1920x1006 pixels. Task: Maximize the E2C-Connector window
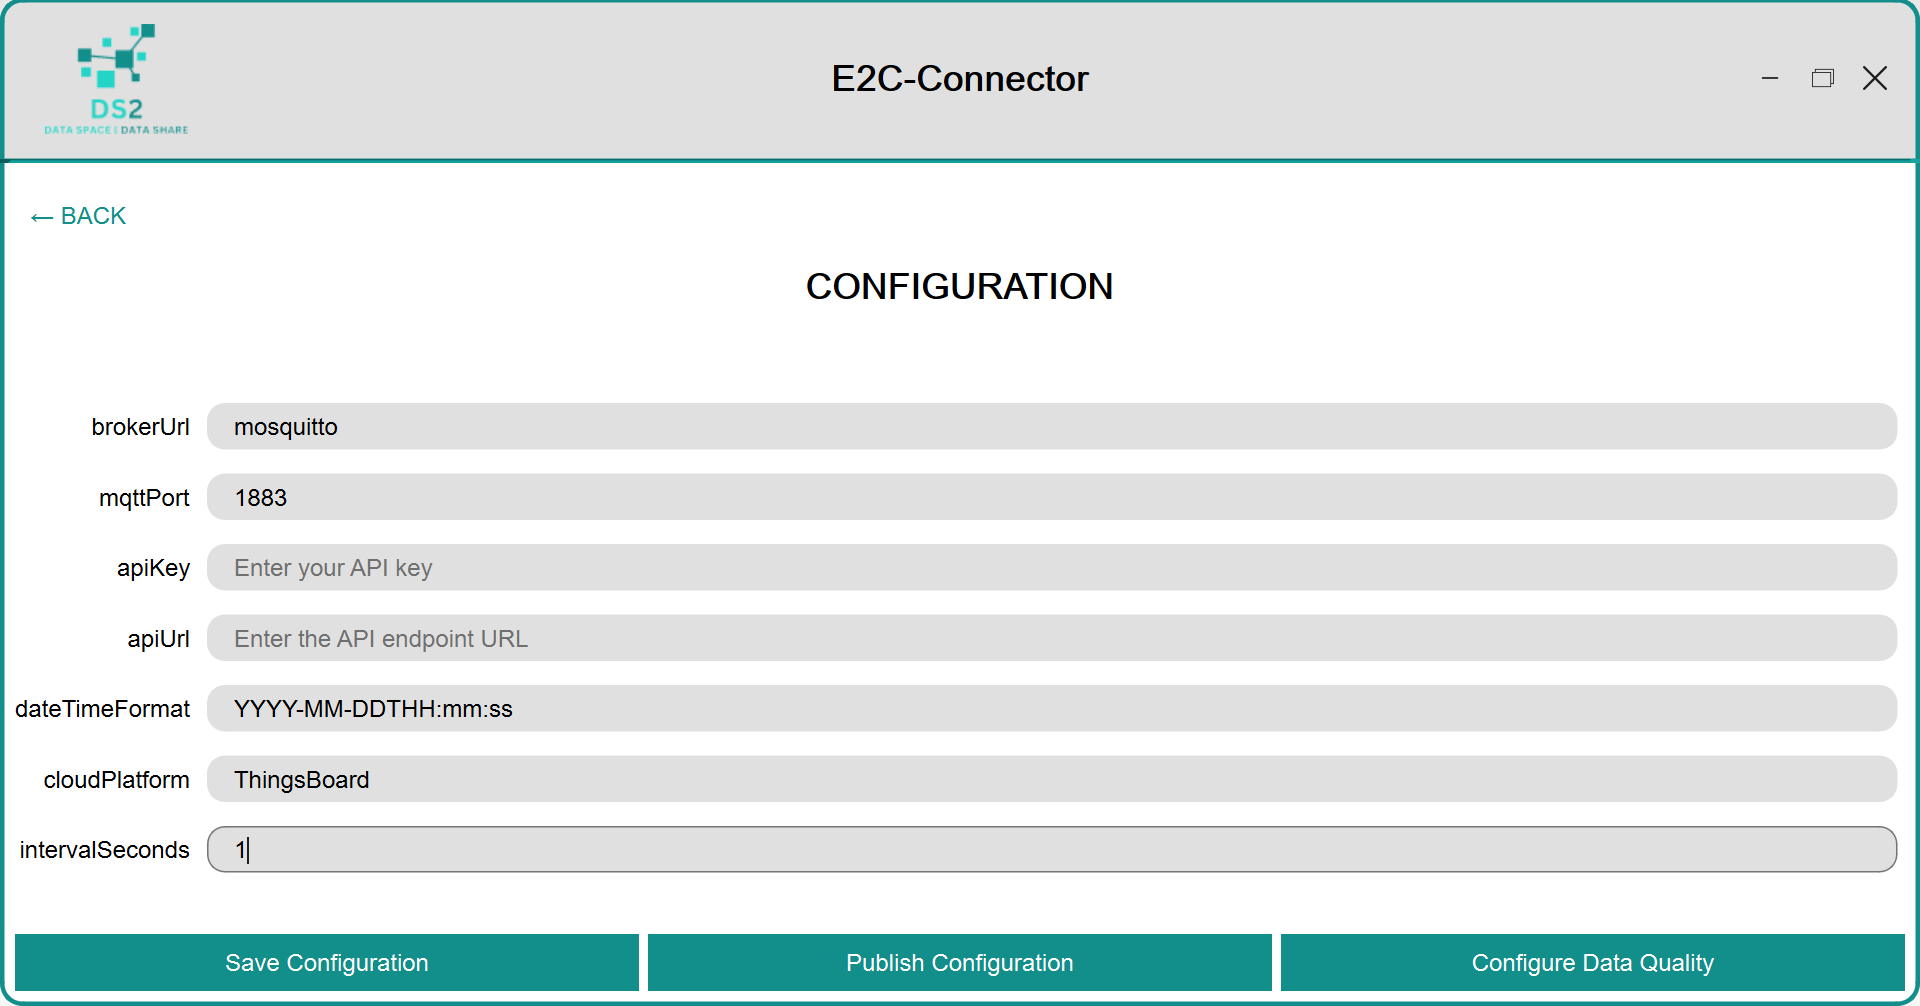click(x=1822, y=78)
